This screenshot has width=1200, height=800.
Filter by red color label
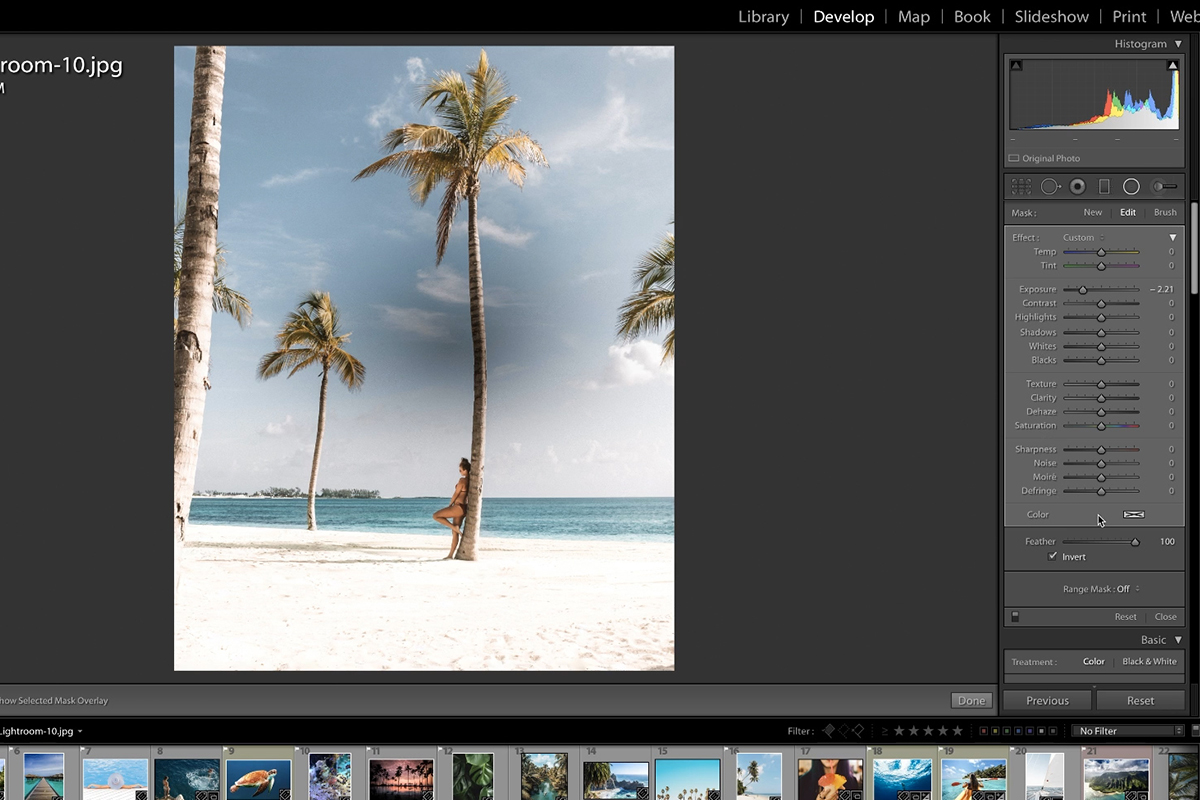coord(983,731)
